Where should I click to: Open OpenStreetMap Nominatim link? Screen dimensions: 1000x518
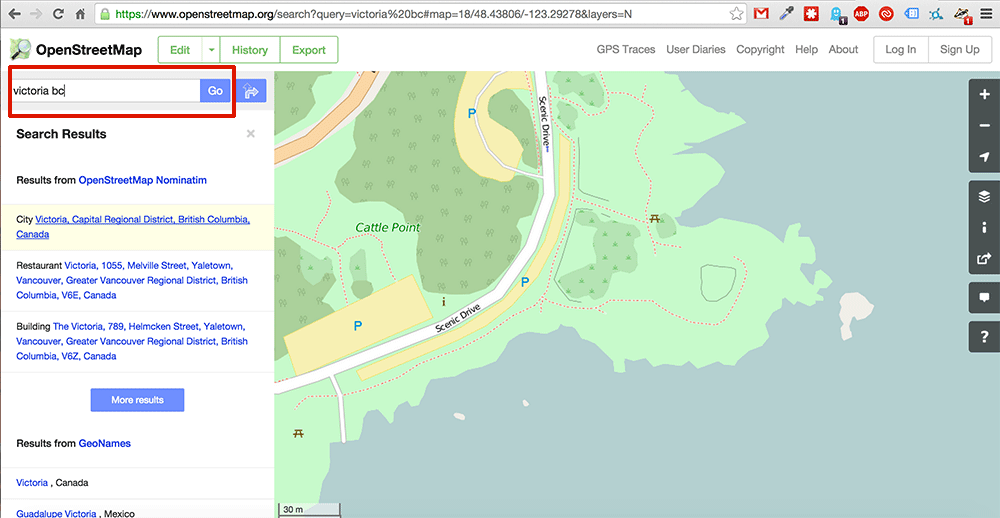click(x=142, y=181)
